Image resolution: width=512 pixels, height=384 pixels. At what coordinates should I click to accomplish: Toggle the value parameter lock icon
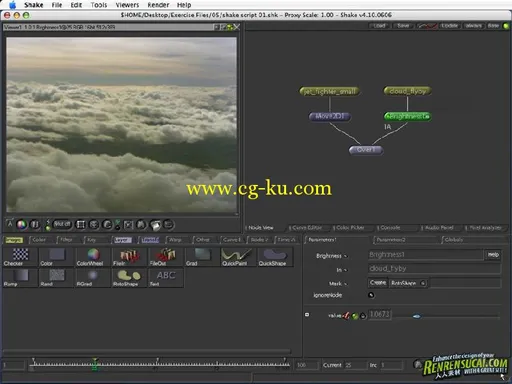pos(363,315)
